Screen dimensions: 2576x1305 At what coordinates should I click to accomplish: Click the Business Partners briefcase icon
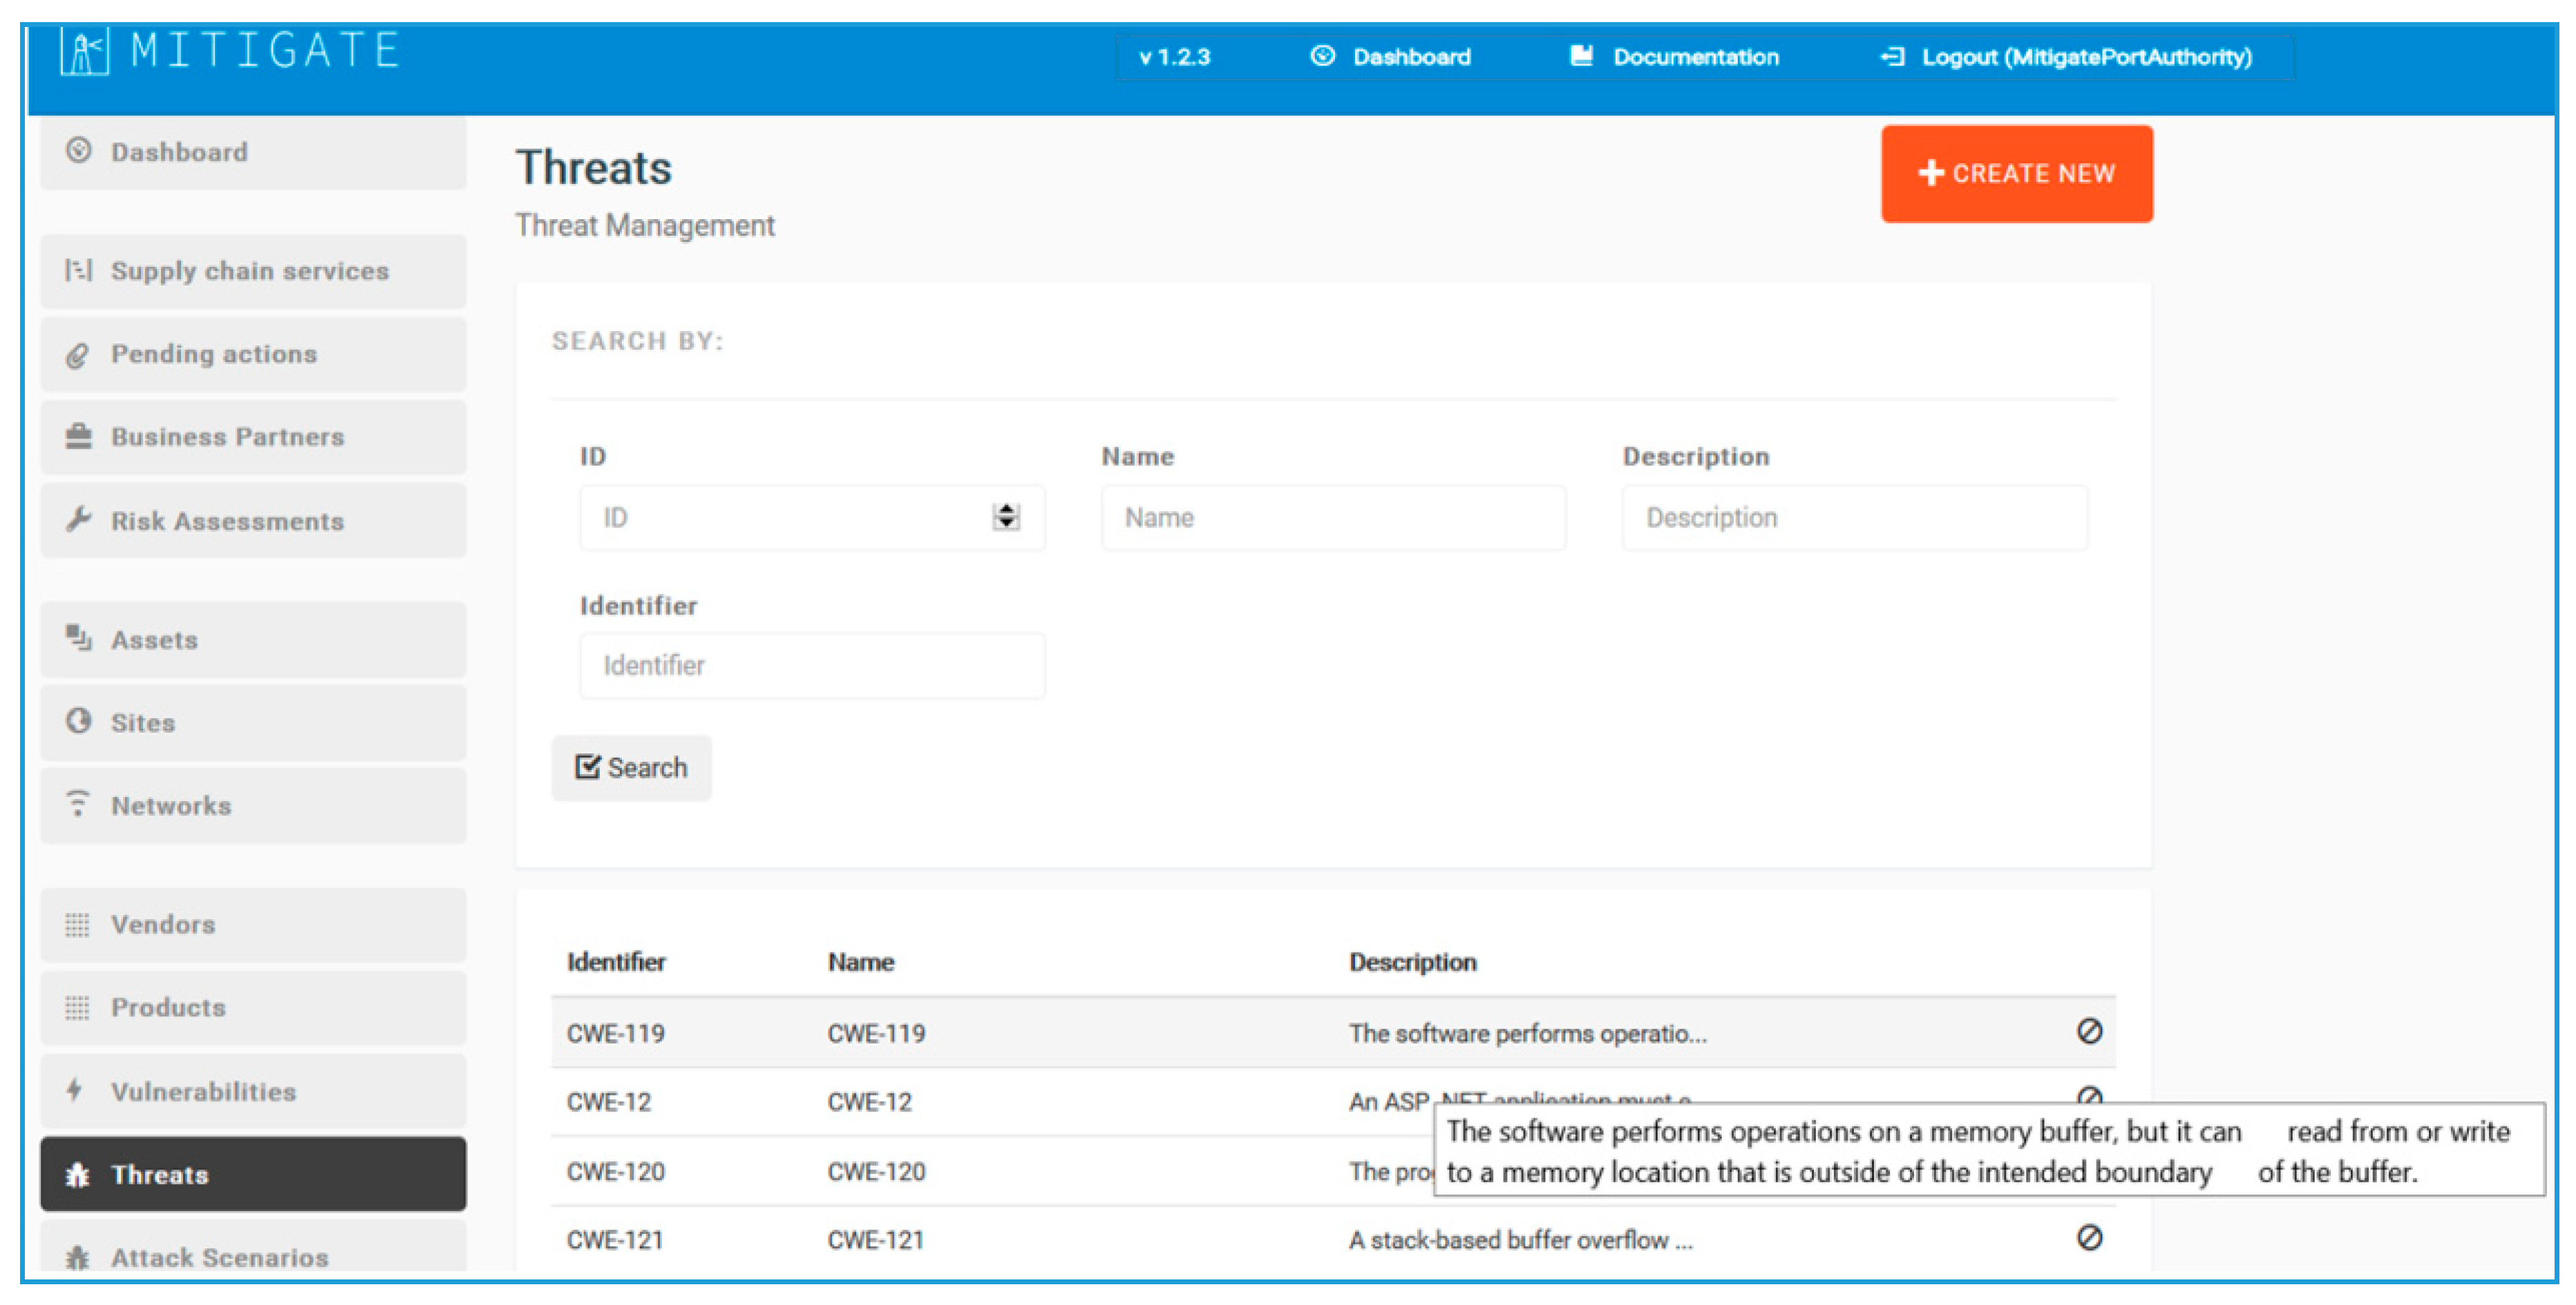coord(78,437)
